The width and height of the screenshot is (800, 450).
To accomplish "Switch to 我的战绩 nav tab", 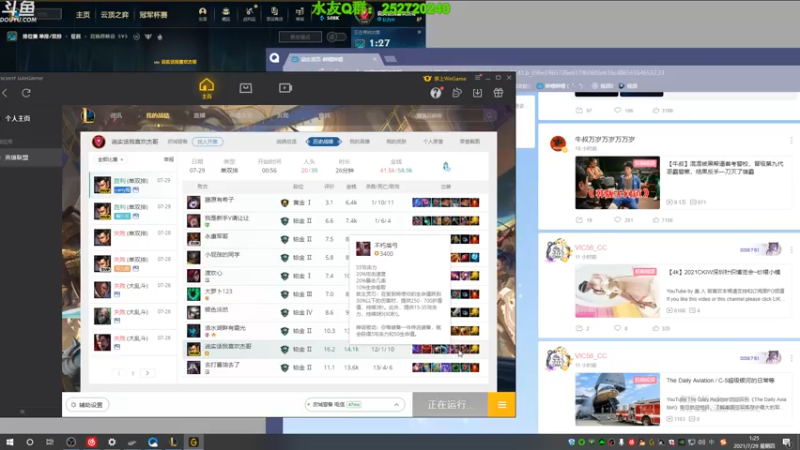I will click(x=158, y=116).
